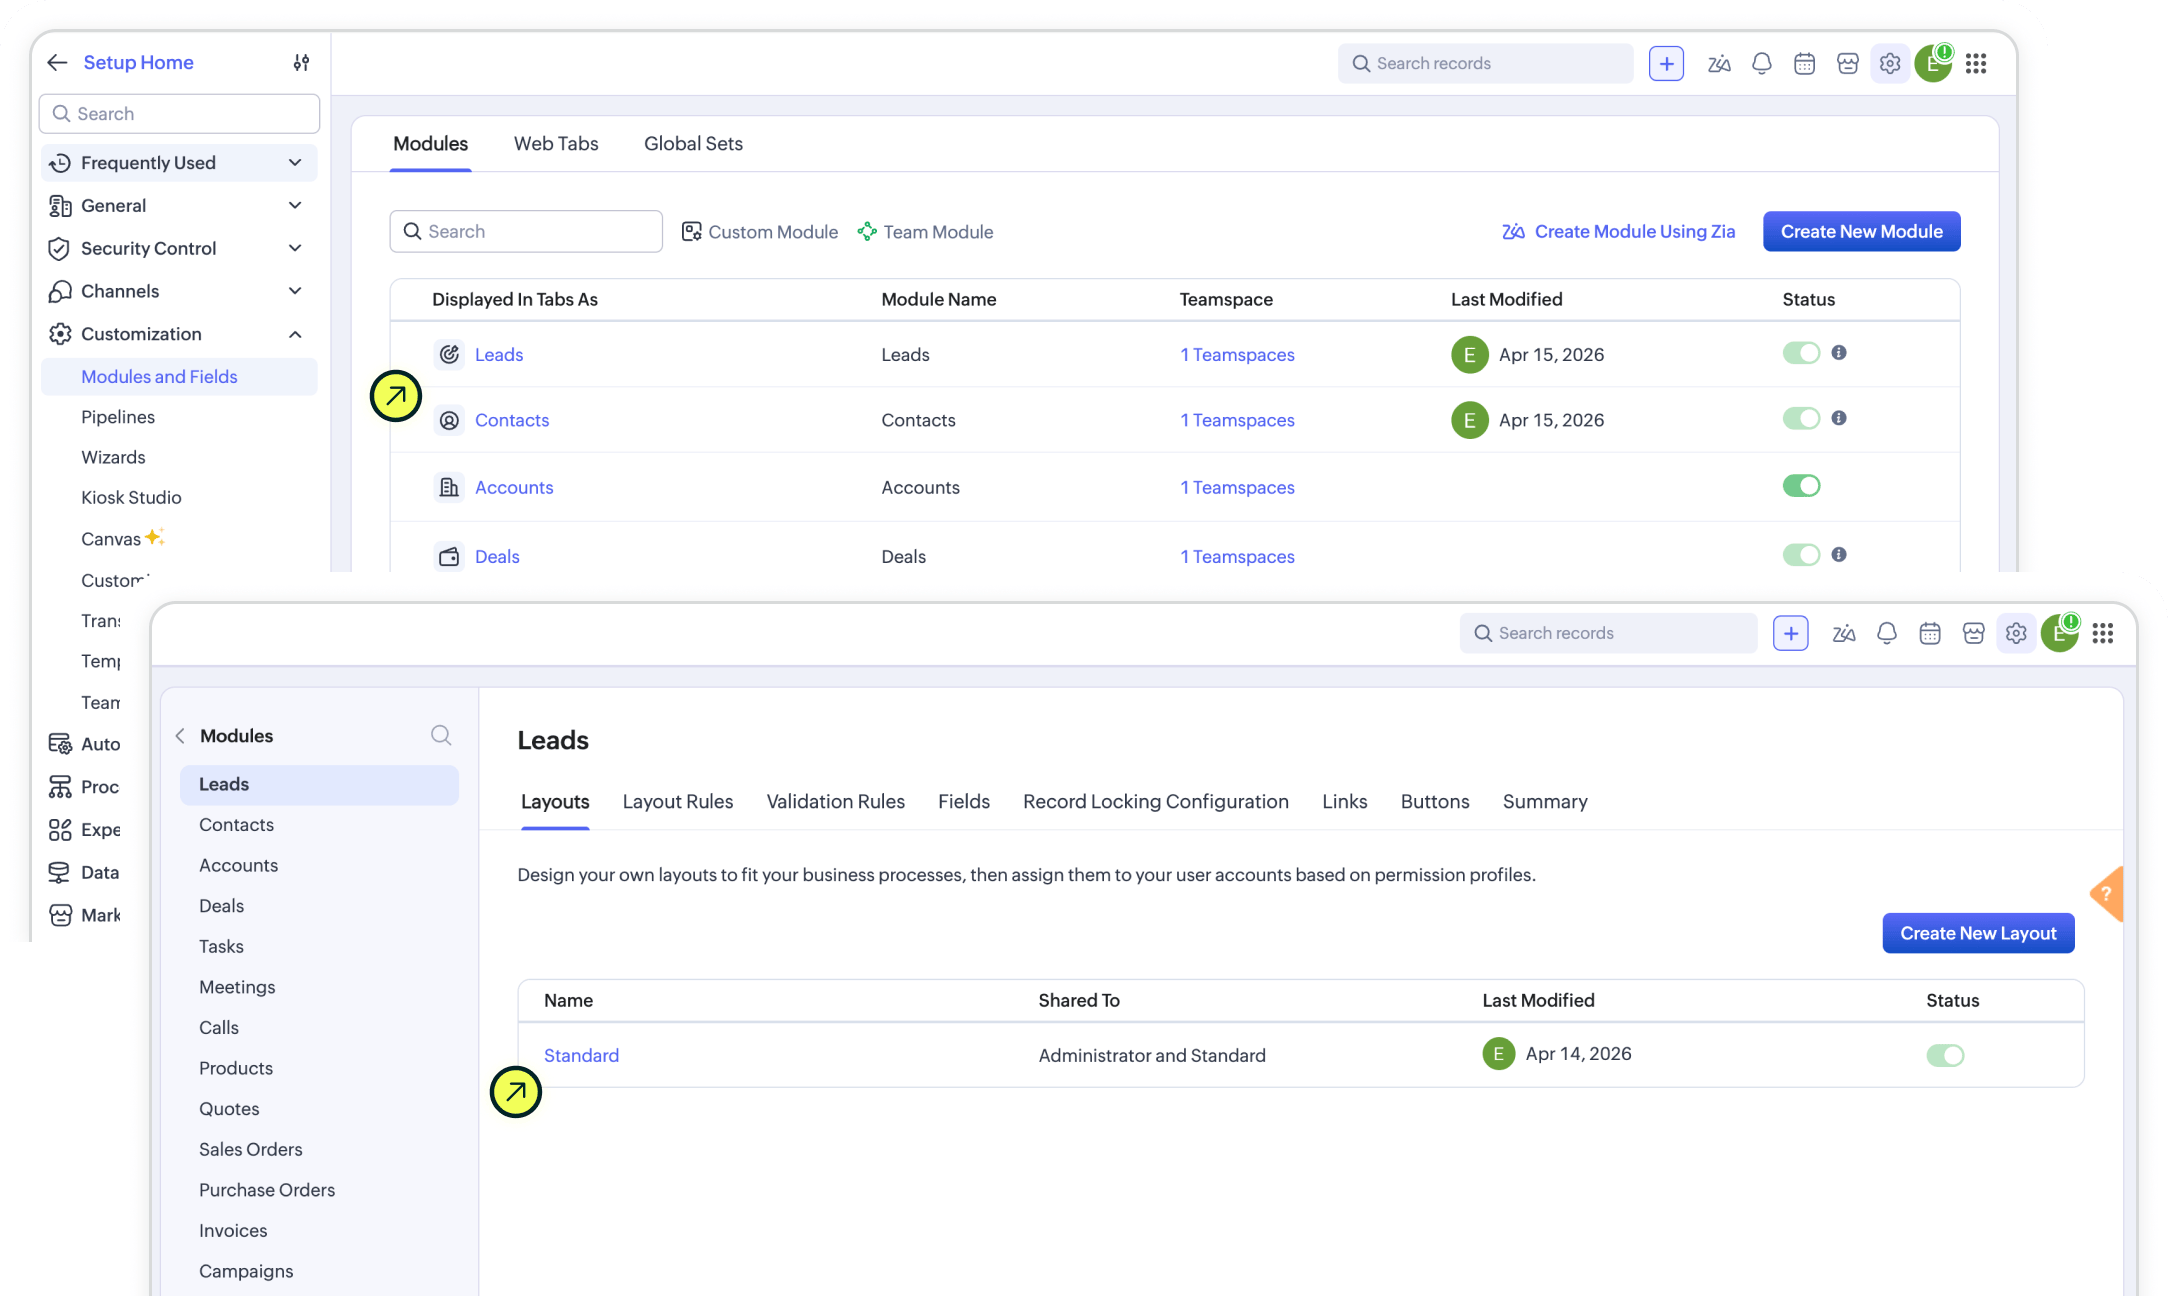Toggle the Deals module status switch
The image size is (2168, 1296).
[x=1801, y=555]
